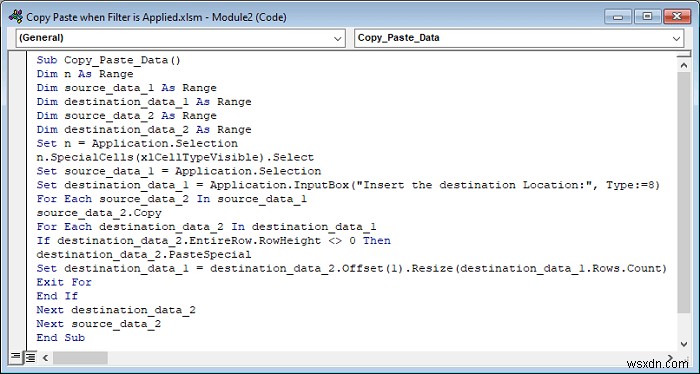This screenshot has width=700, height=374.
Task: Click the 'Next destination_data_2' line
Action: click(116, 309)
